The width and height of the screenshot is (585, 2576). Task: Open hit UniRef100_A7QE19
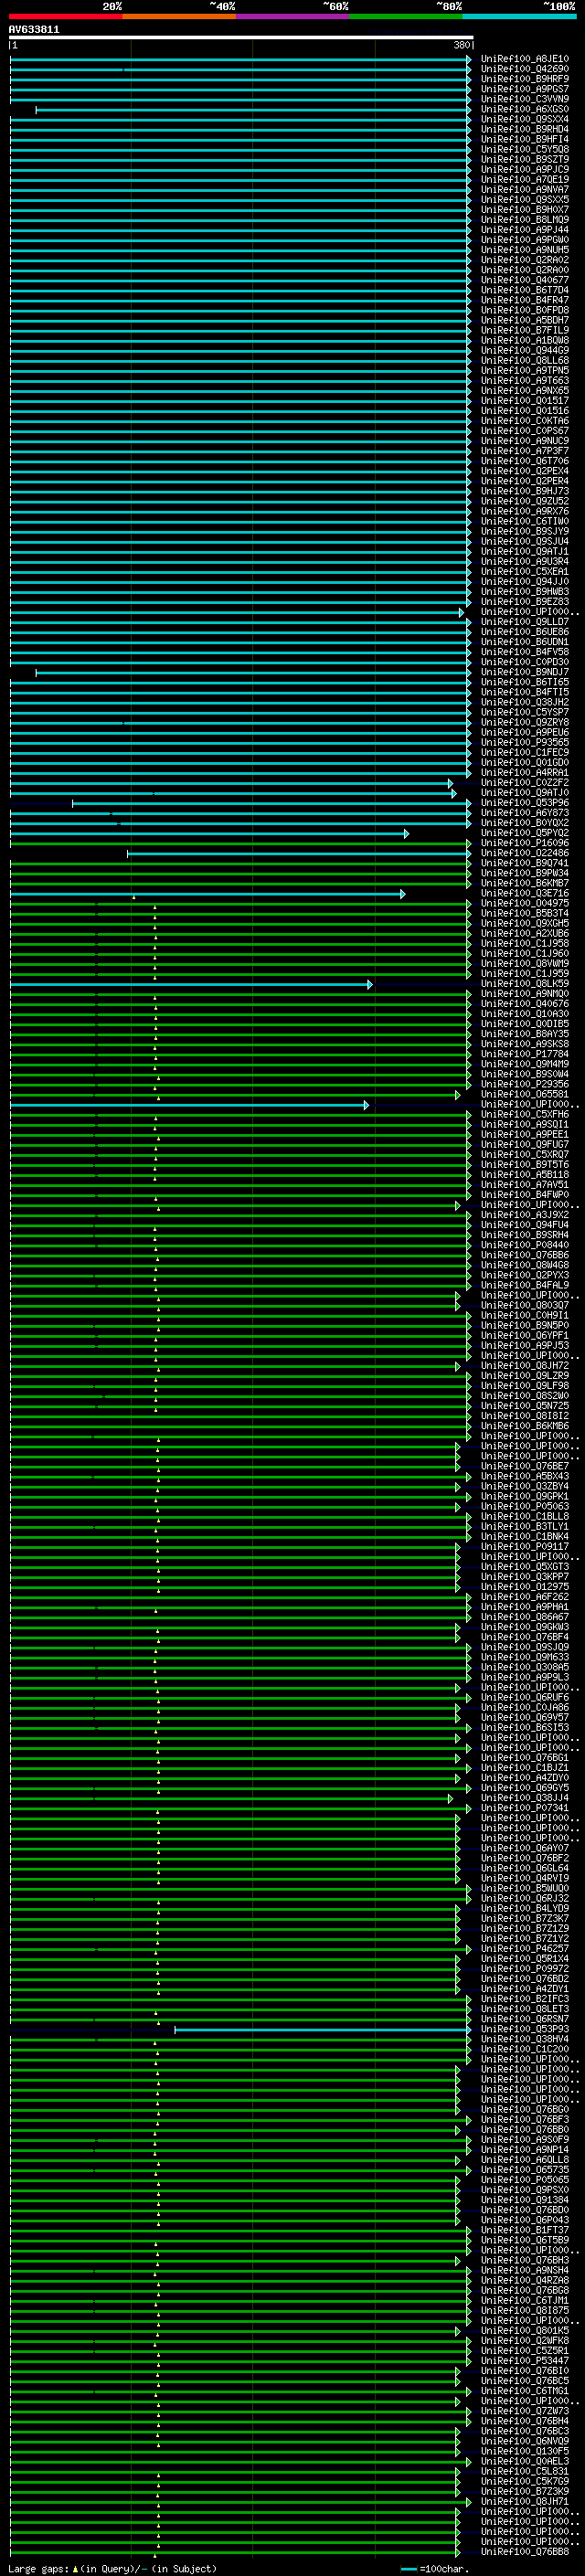tap(524, 180)
